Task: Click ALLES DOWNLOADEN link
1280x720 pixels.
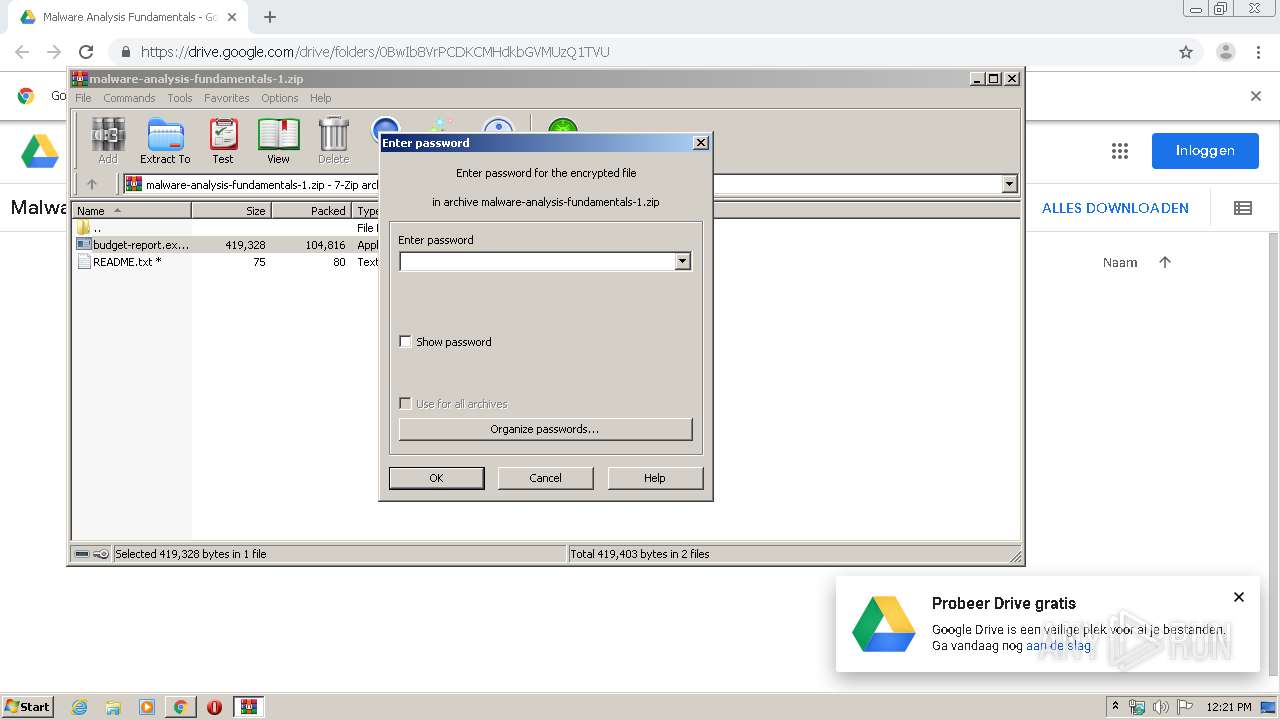Action: point(1115,208)
